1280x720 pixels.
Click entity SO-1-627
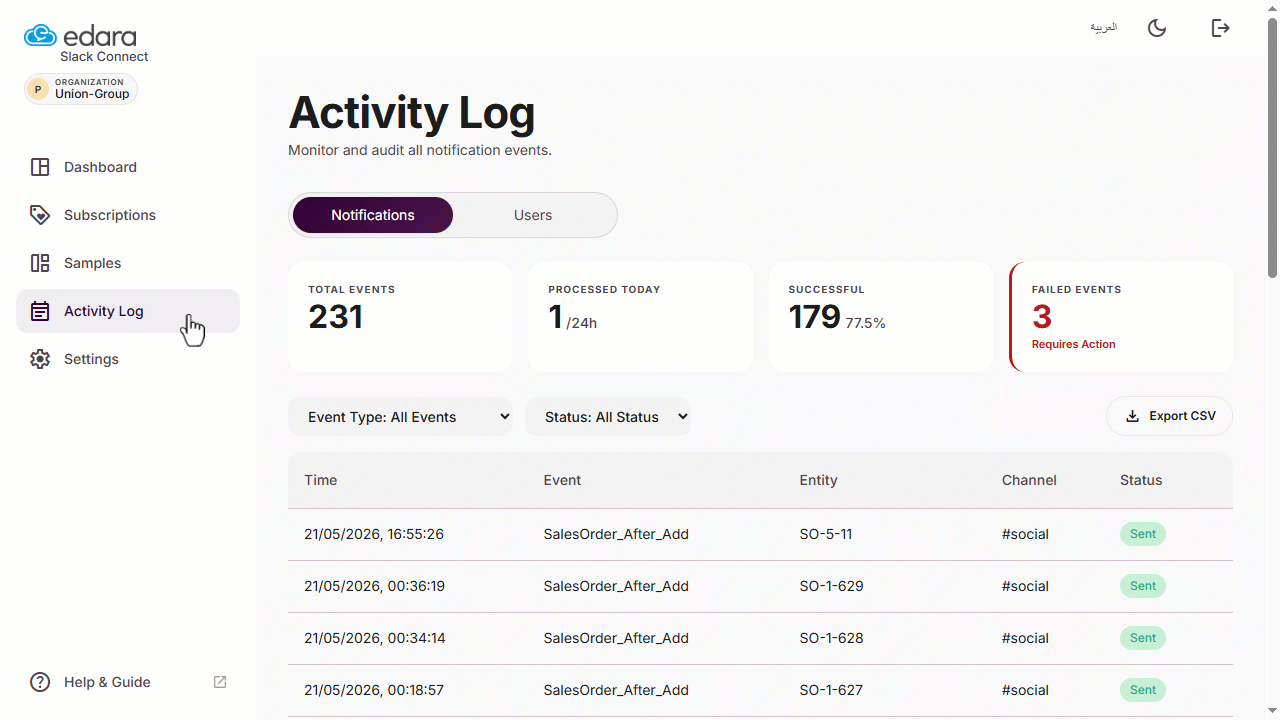(x=831, y=690)
